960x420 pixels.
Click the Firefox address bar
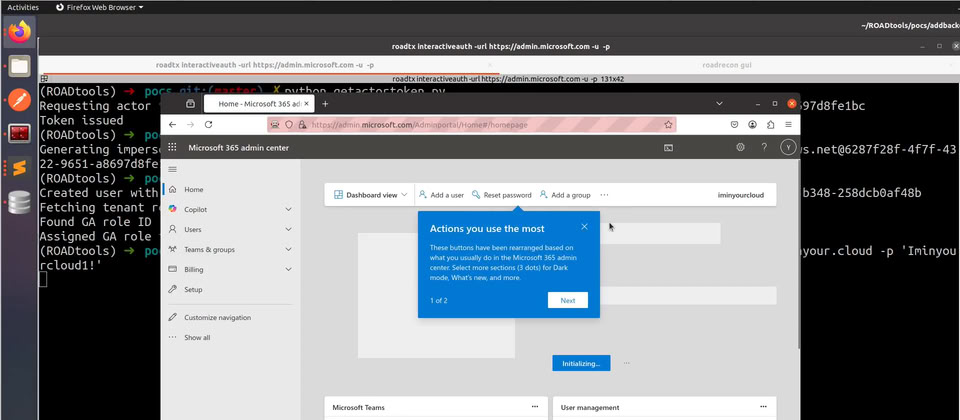click(x=480, y=125)
